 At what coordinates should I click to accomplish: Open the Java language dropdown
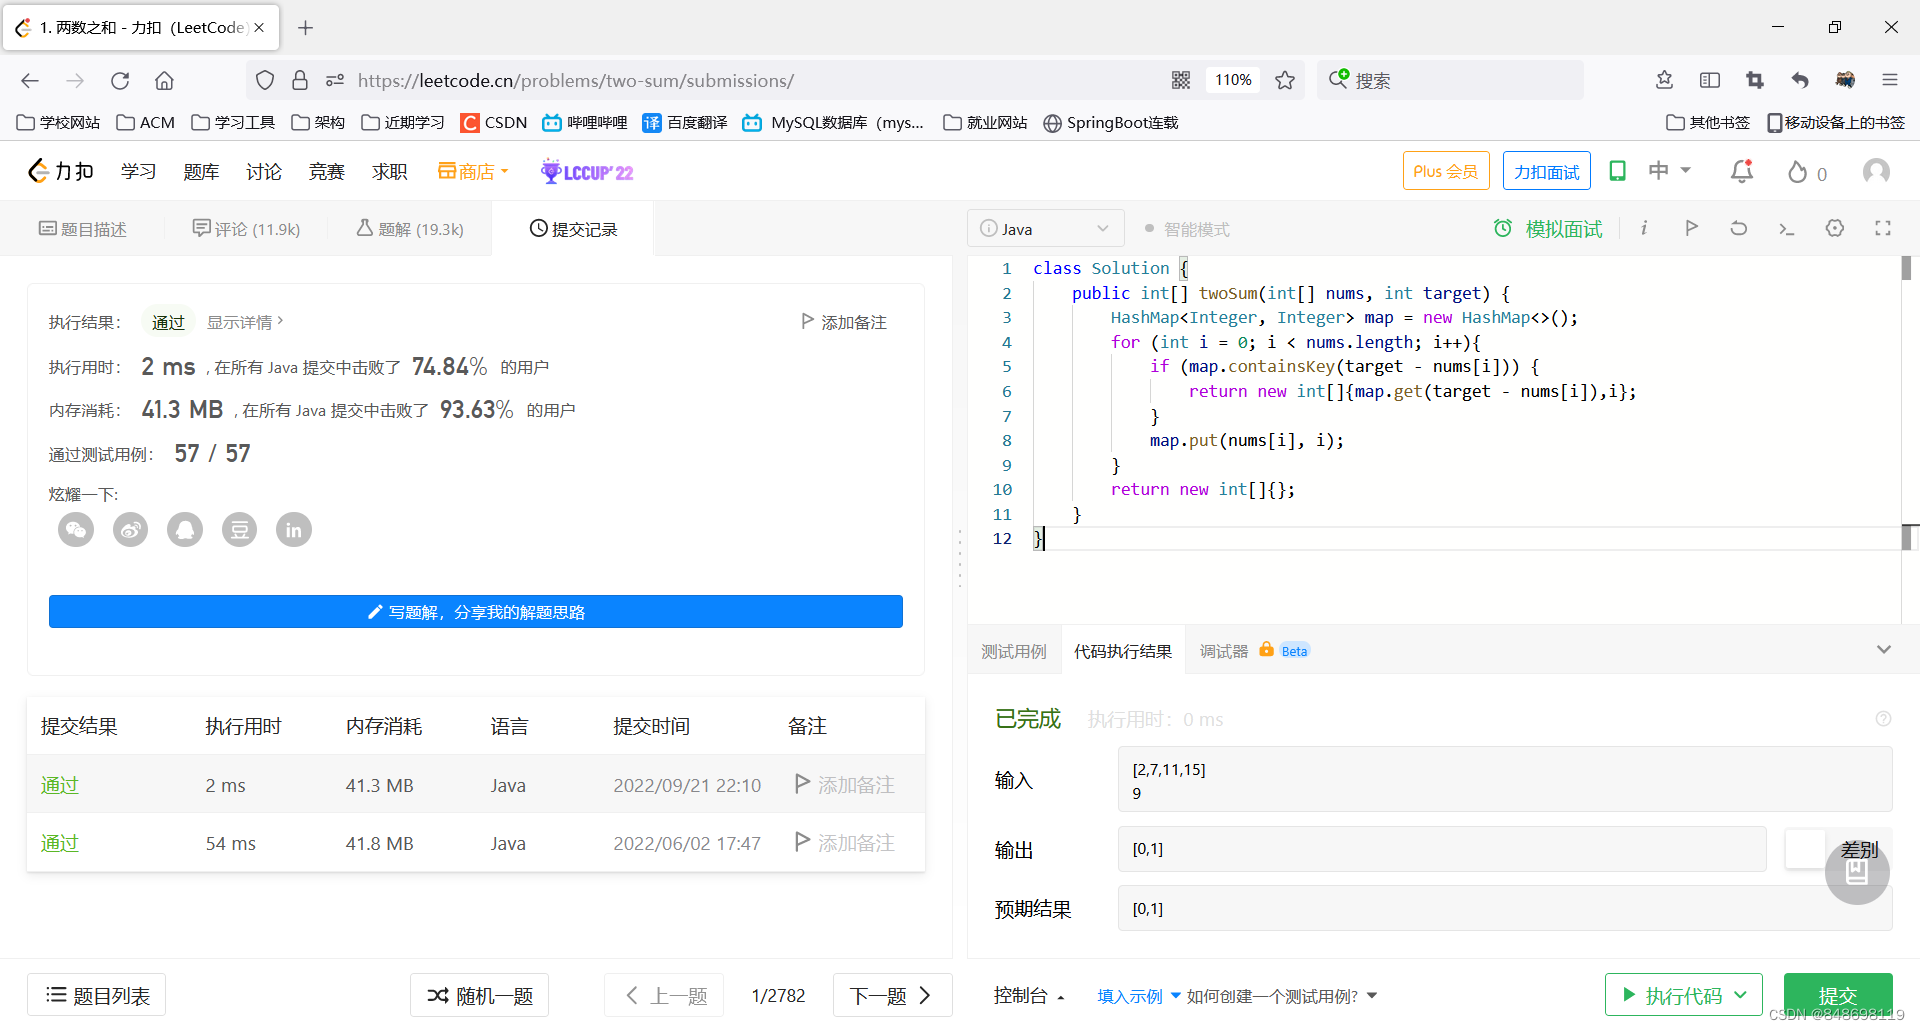[1045, 228]
